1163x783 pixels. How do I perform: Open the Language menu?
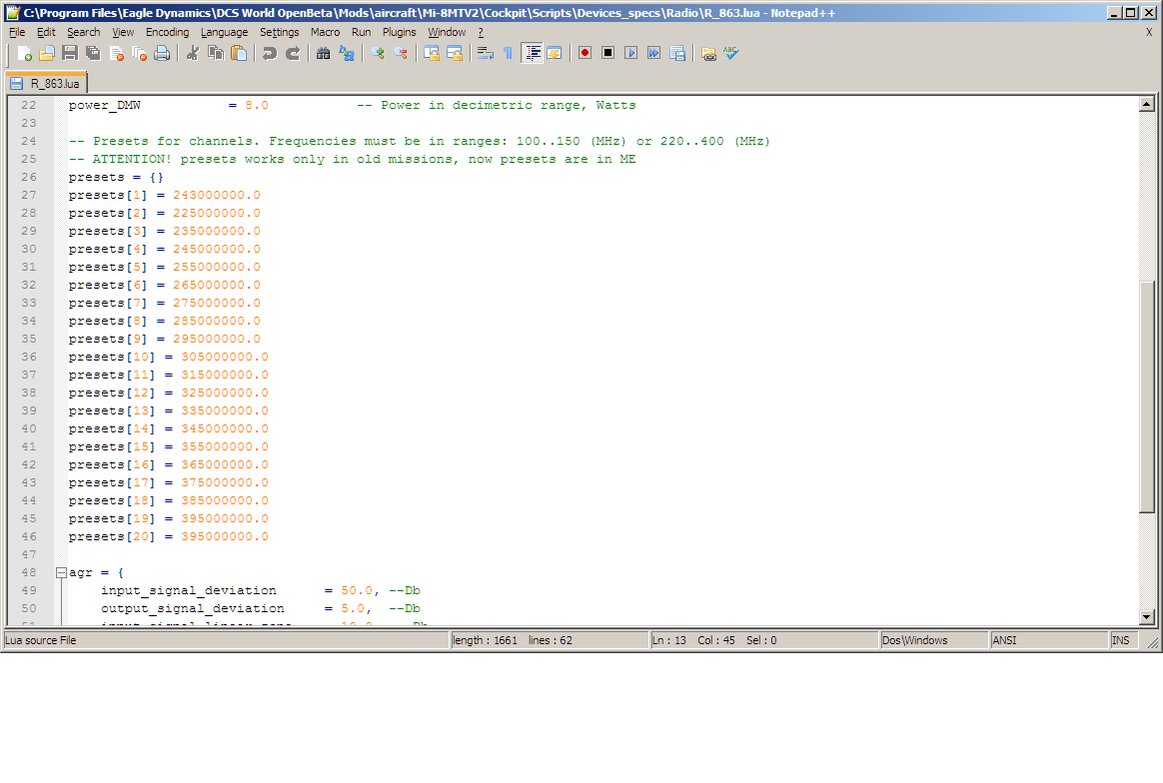(224, 32)
